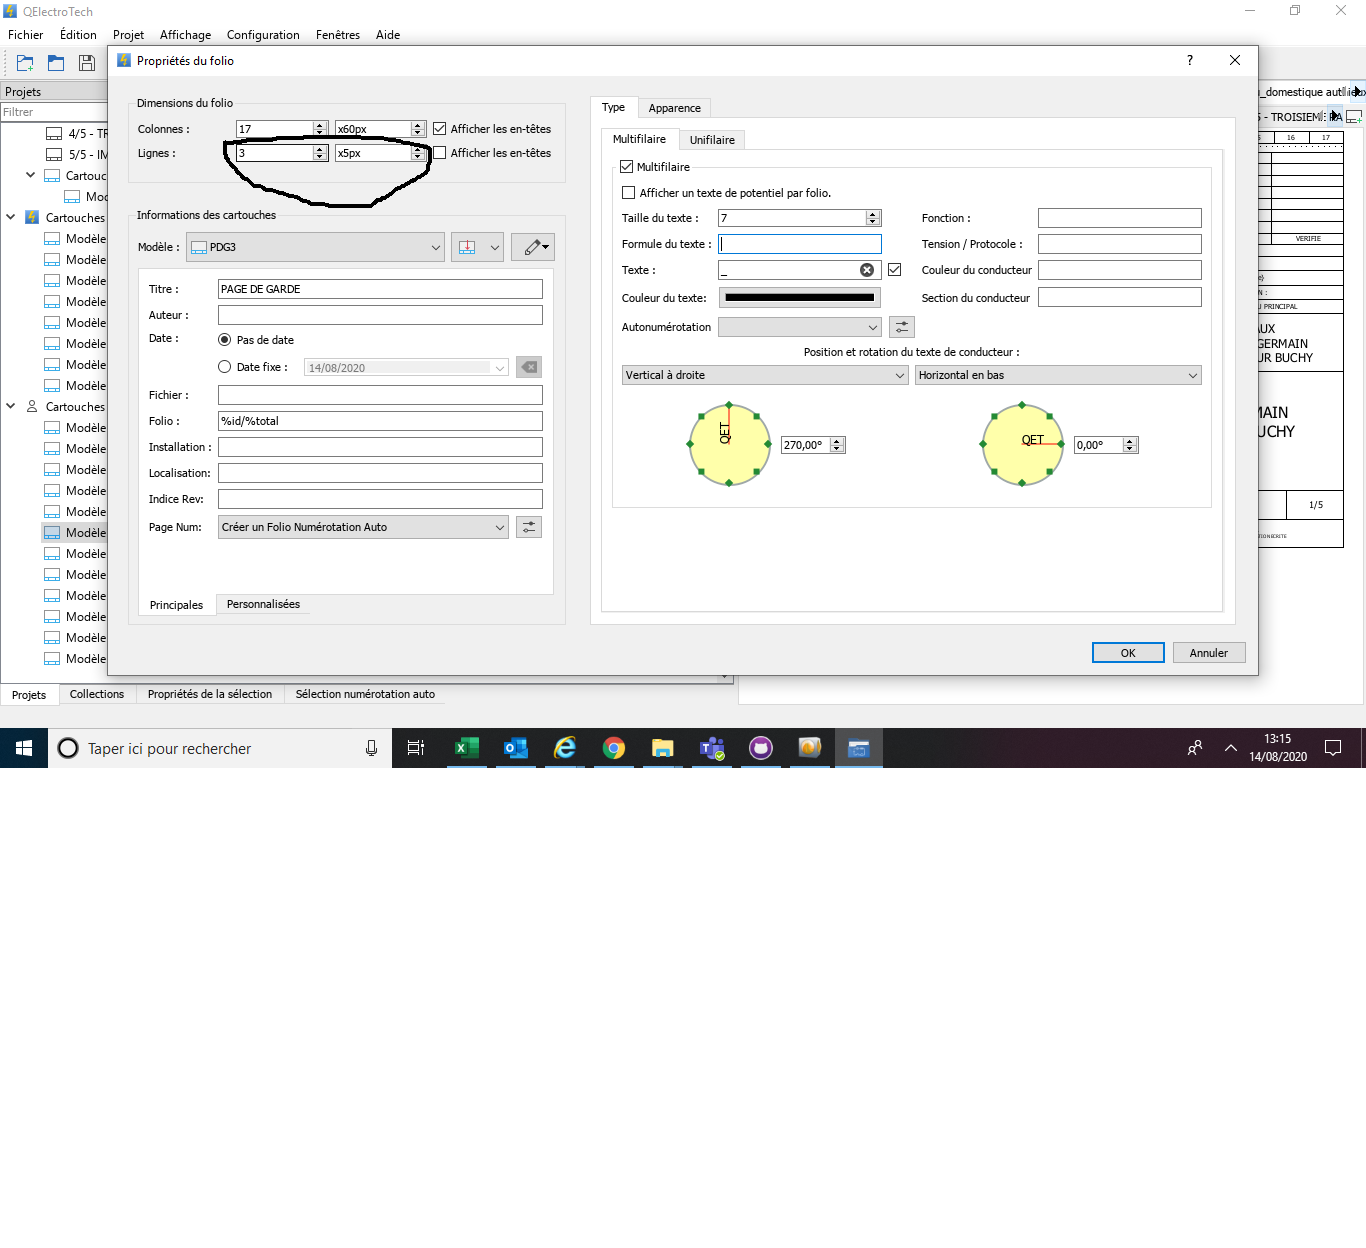Click the clear date eraser icon
Screen dimensions: 1366x1248
[529, 367]
